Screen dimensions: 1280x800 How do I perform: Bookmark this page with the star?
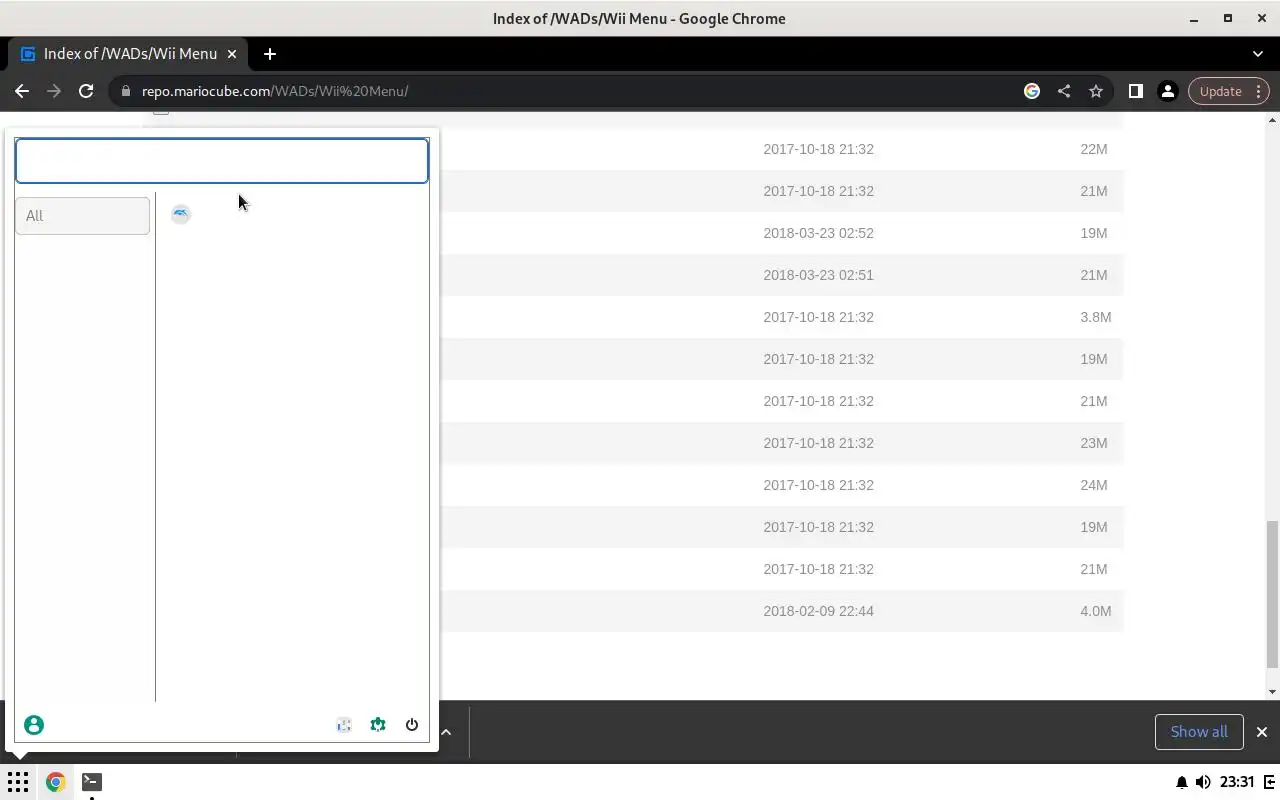click(1096, 91)
